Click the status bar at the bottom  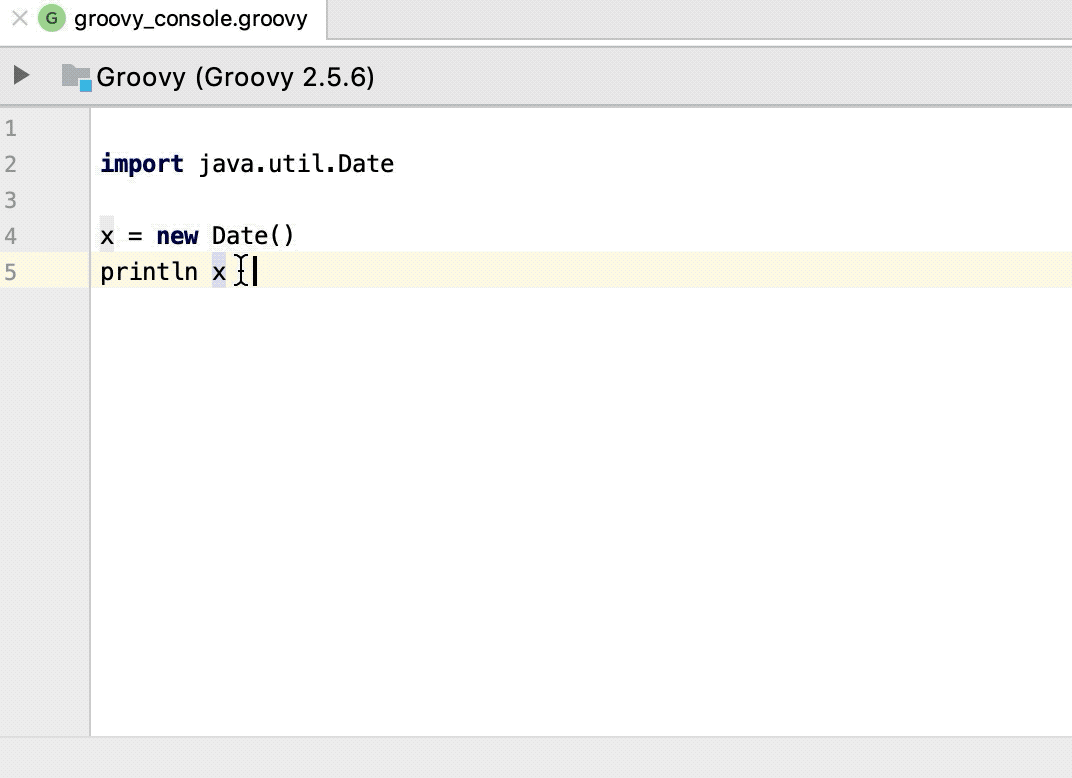click(536, 760)
